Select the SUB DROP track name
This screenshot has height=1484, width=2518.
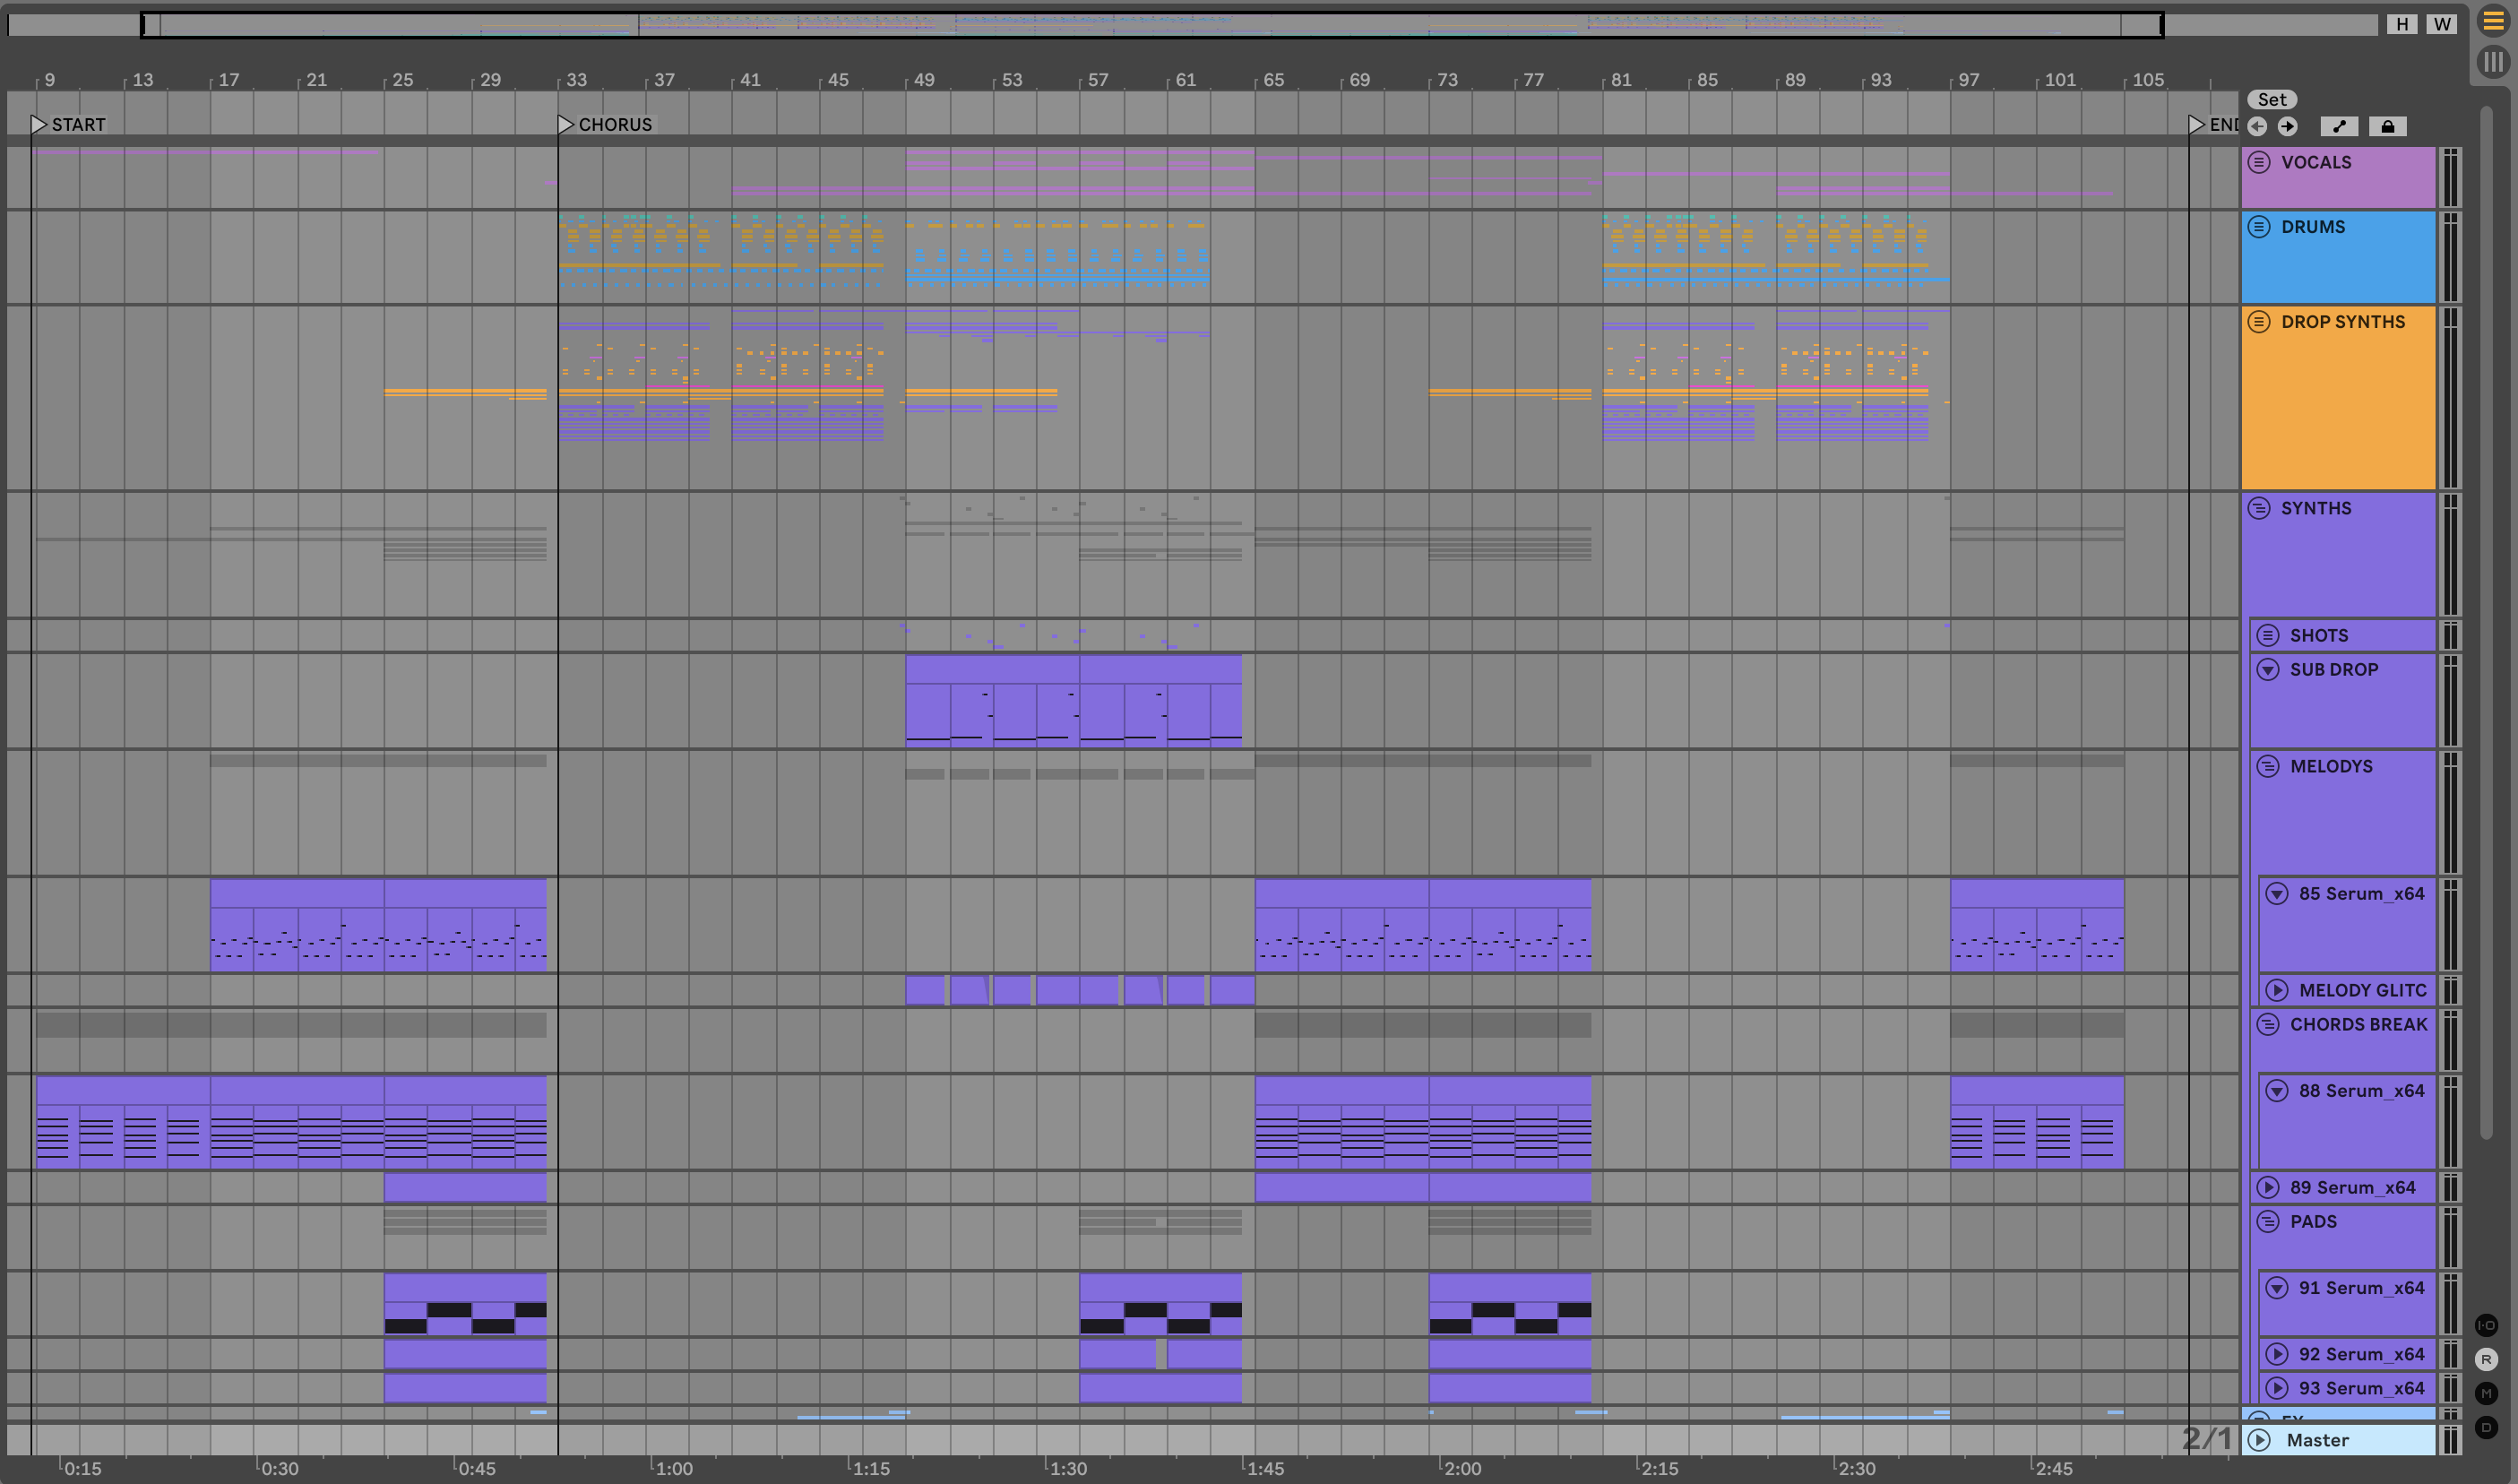coord(2334,669)
